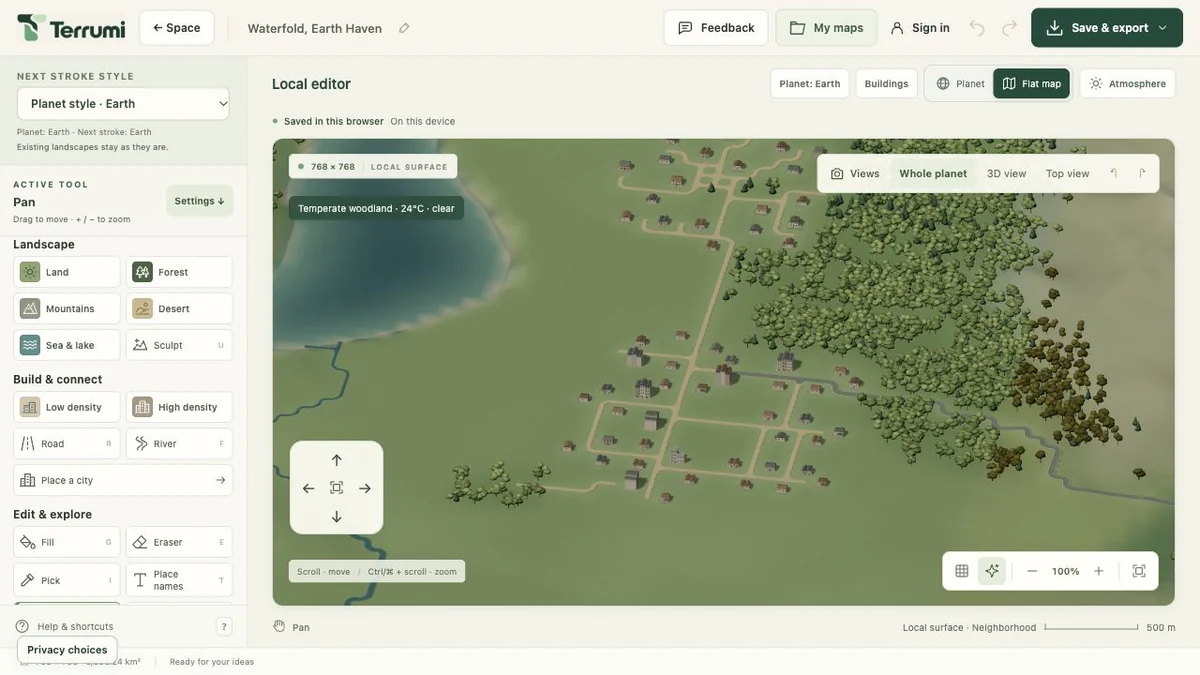Open the Terrumi home logo
The width and height of the screenshot is (1200, 675).
click(x=71, y=28)
